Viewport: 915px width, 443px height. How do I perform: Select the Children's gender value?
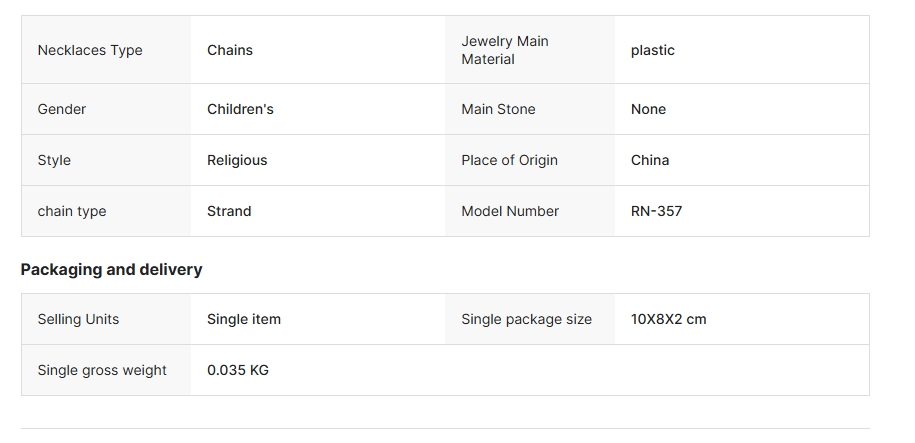coord(240,109)
